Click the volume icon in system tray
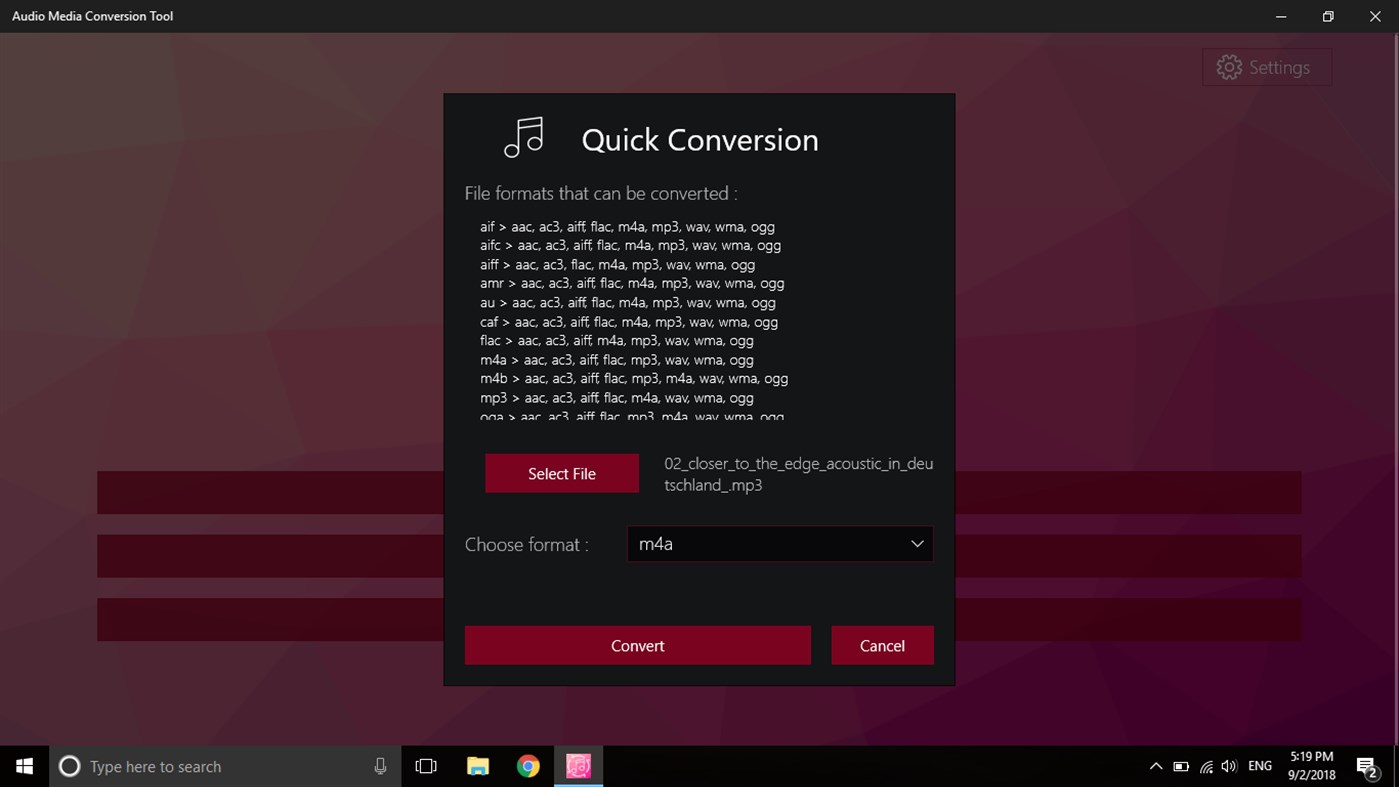 1228,765
